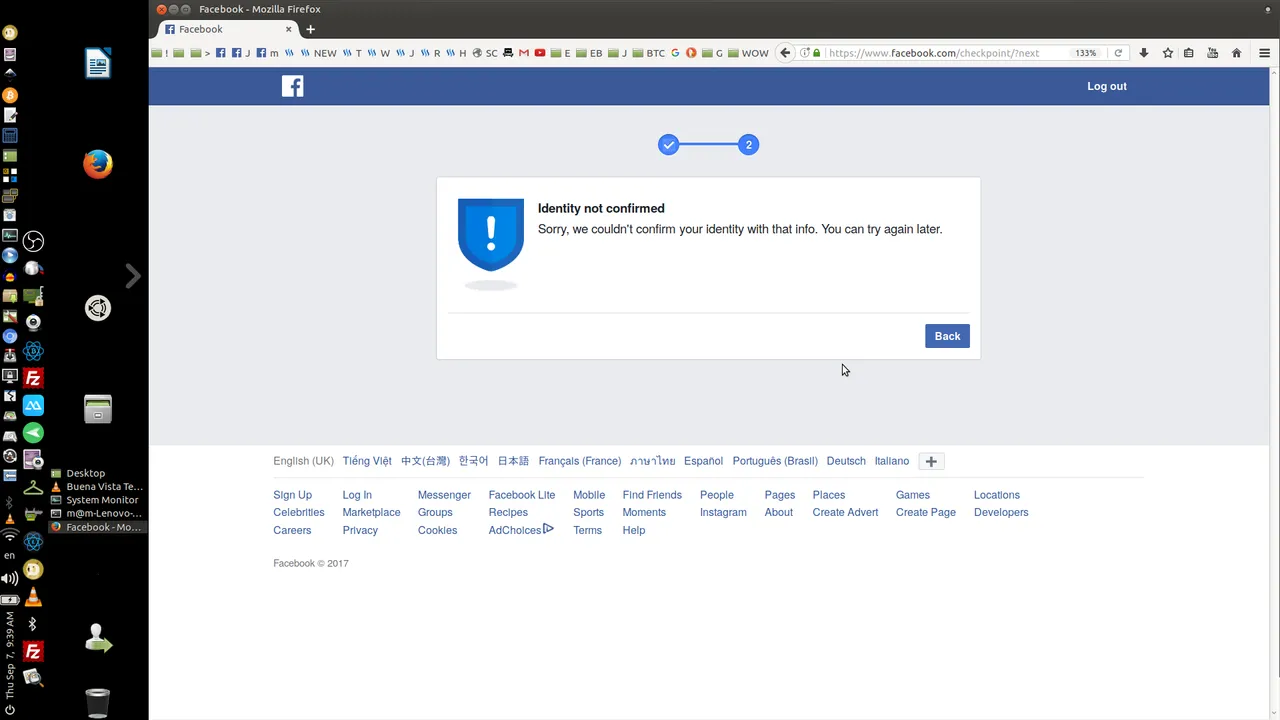Open the Privacy footer link

click(360, 530)
